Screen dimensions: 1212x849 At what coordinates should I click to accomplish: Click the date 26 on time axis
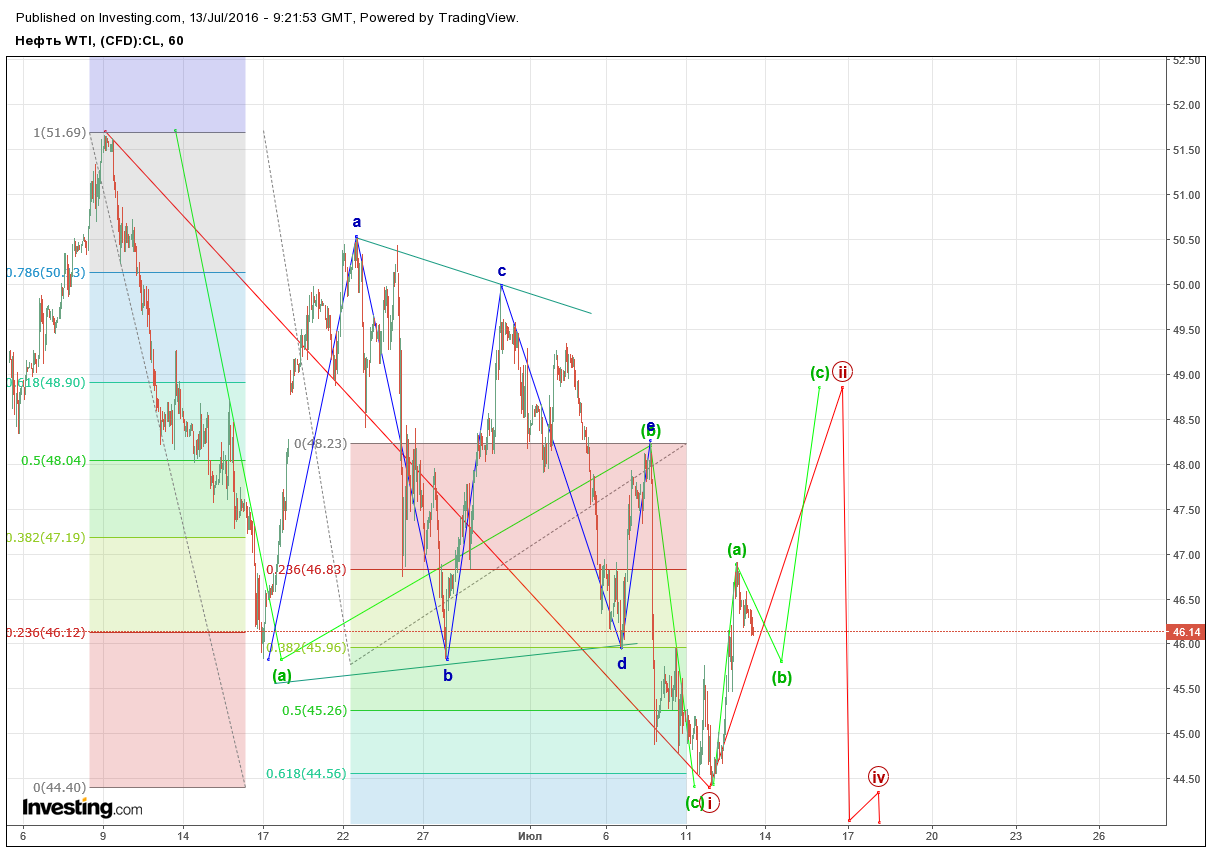pos(1098,835)
